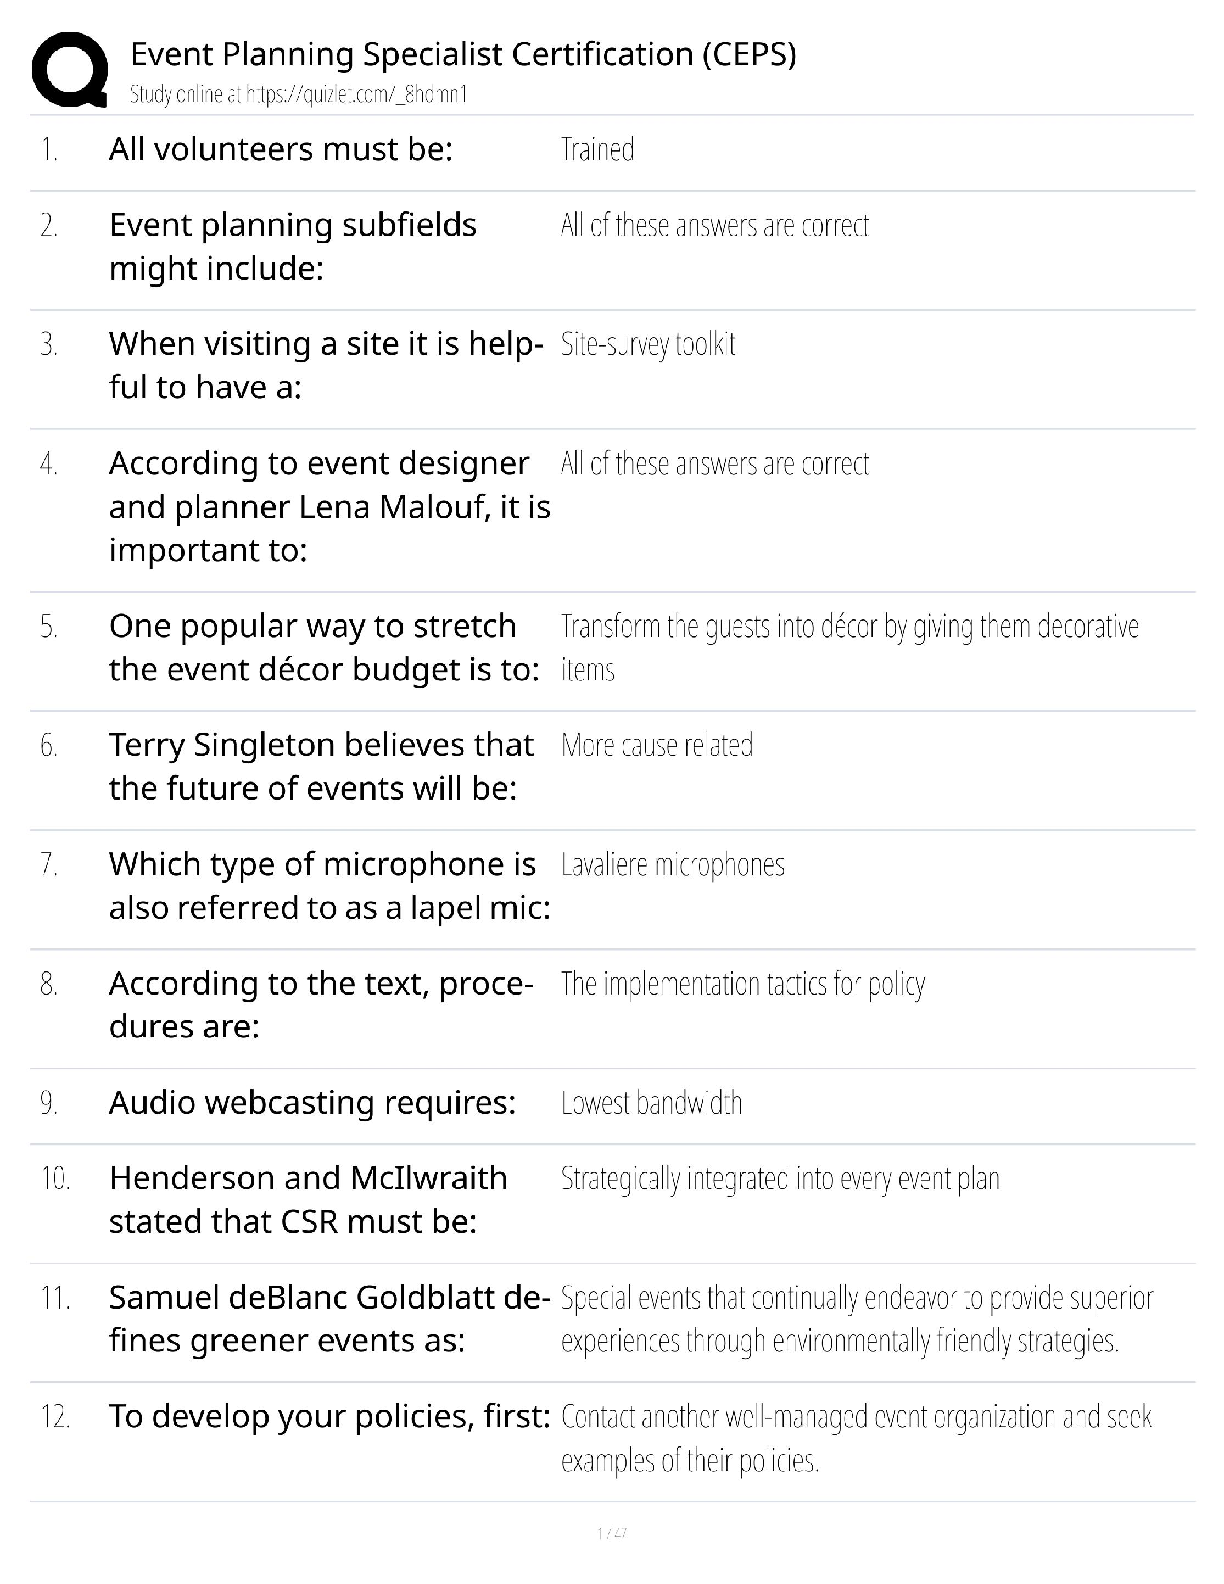Viewport: 1224px width, 1584px height.
Task: Click the 'Audio webcasting requires:' question
Action: (312, 1102)
